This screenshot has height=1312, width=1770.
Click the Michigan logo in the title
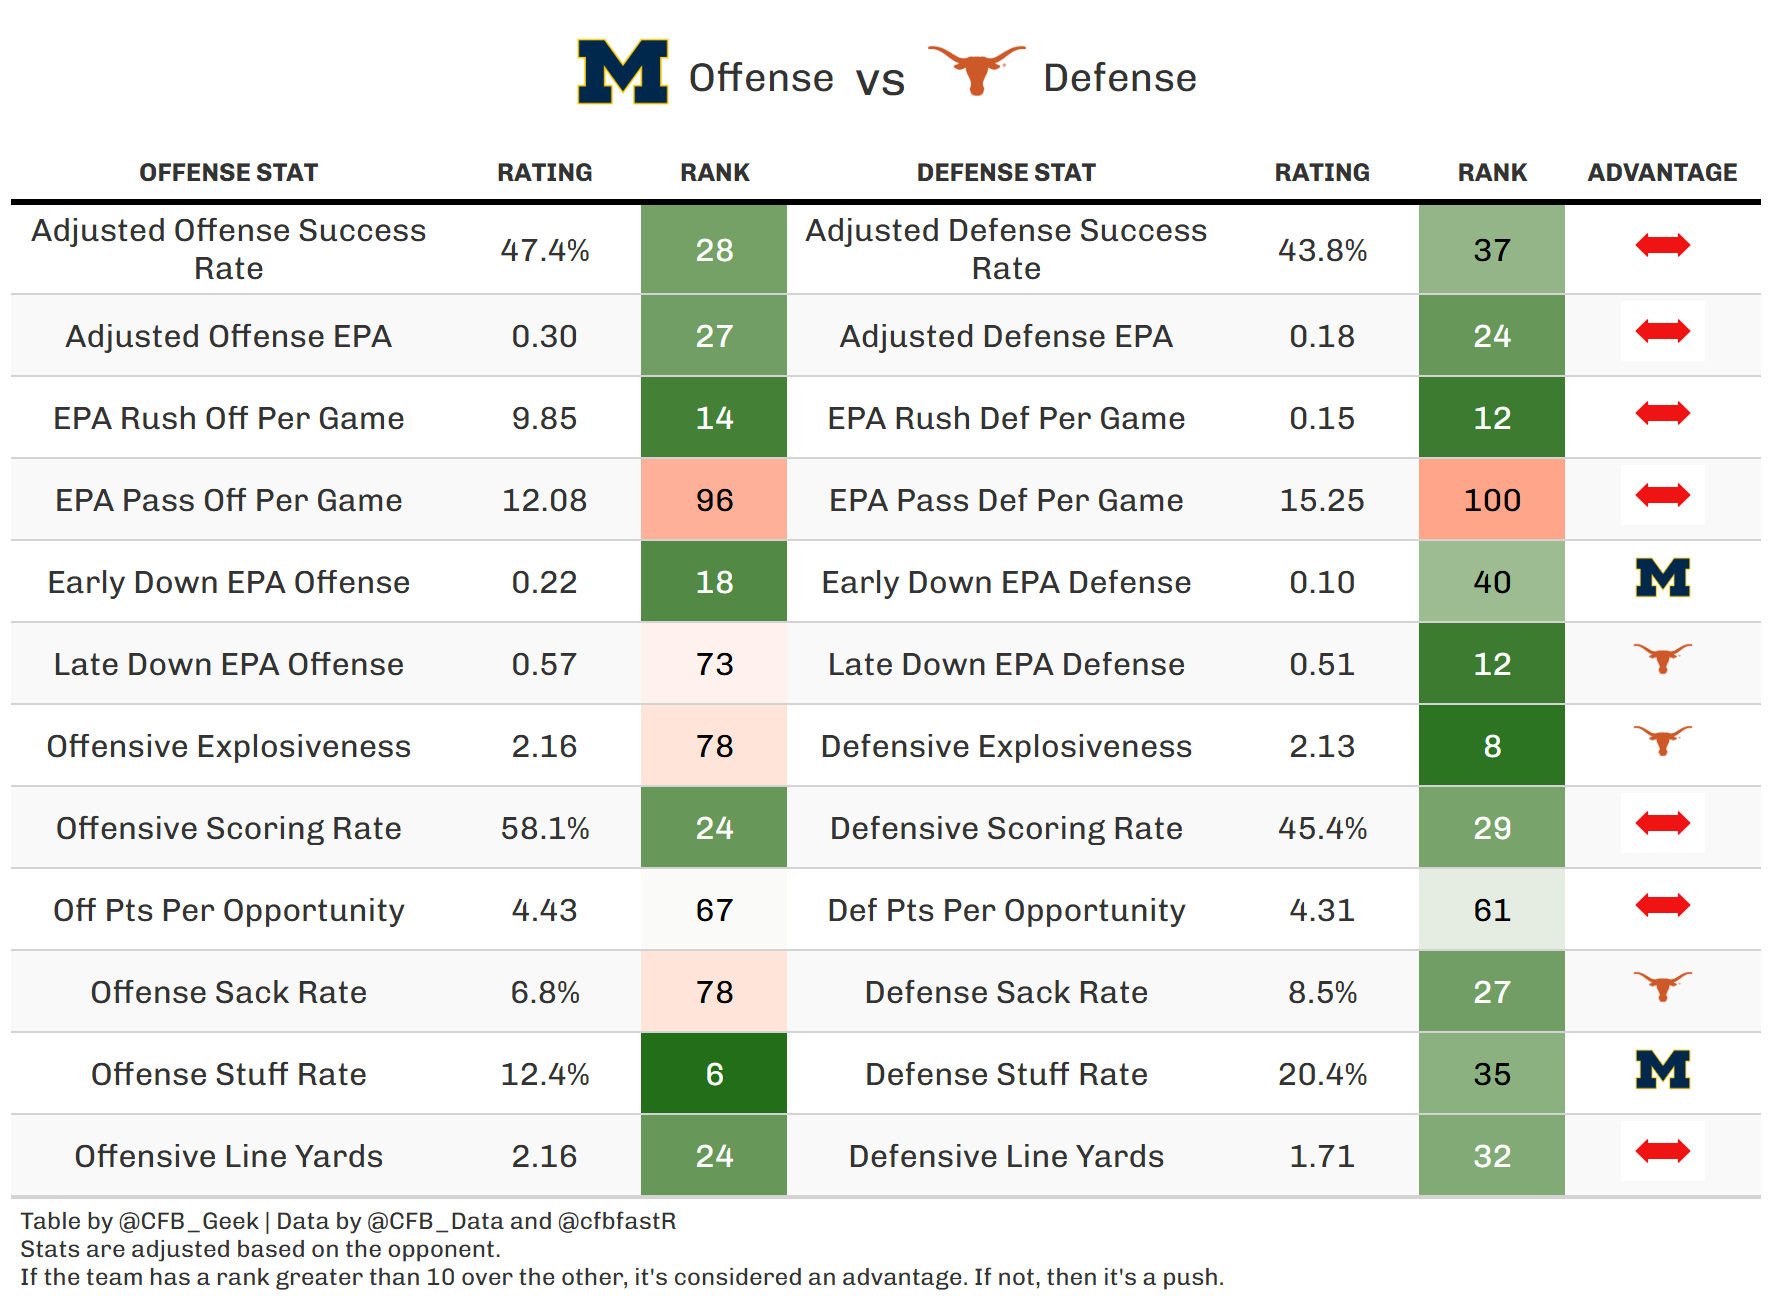[622, 72]
